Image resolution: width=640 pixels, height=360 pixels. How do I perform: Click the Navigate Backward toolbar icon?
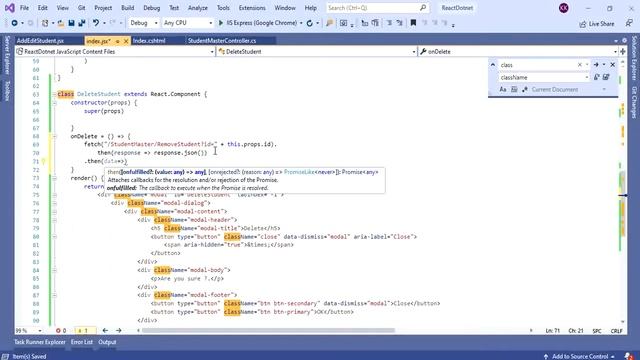coord(14,23)
